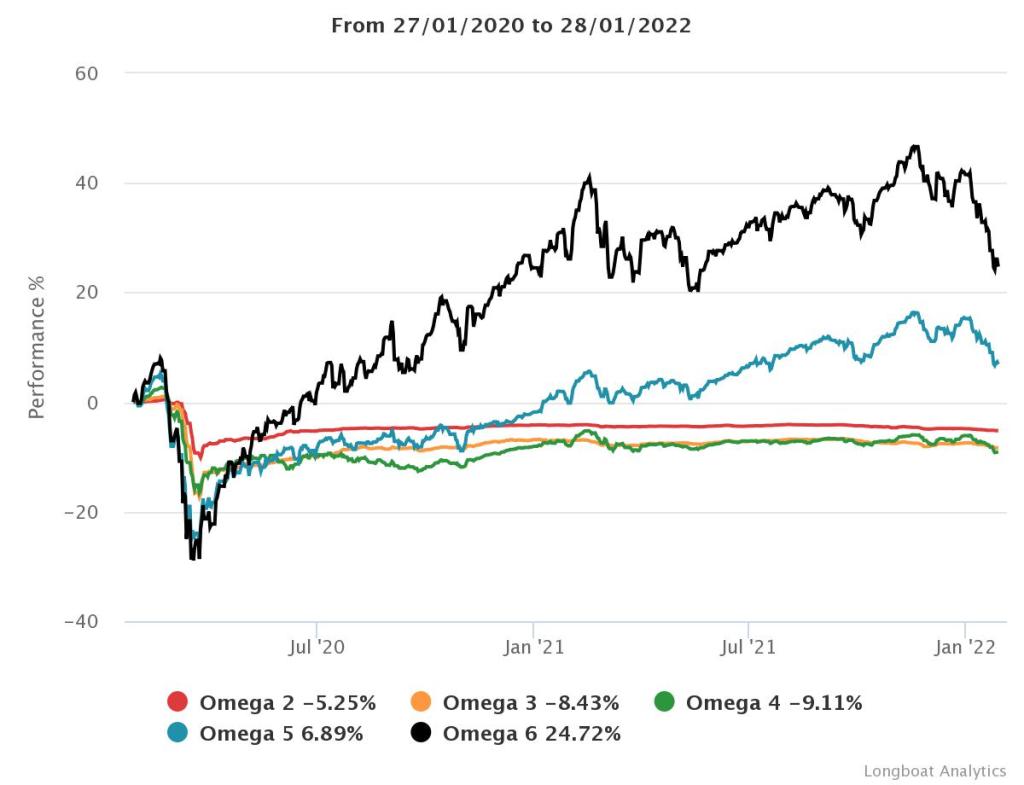
Task: Toggle the Omega 4 -9.11% legend text
Action: point(773,703)
